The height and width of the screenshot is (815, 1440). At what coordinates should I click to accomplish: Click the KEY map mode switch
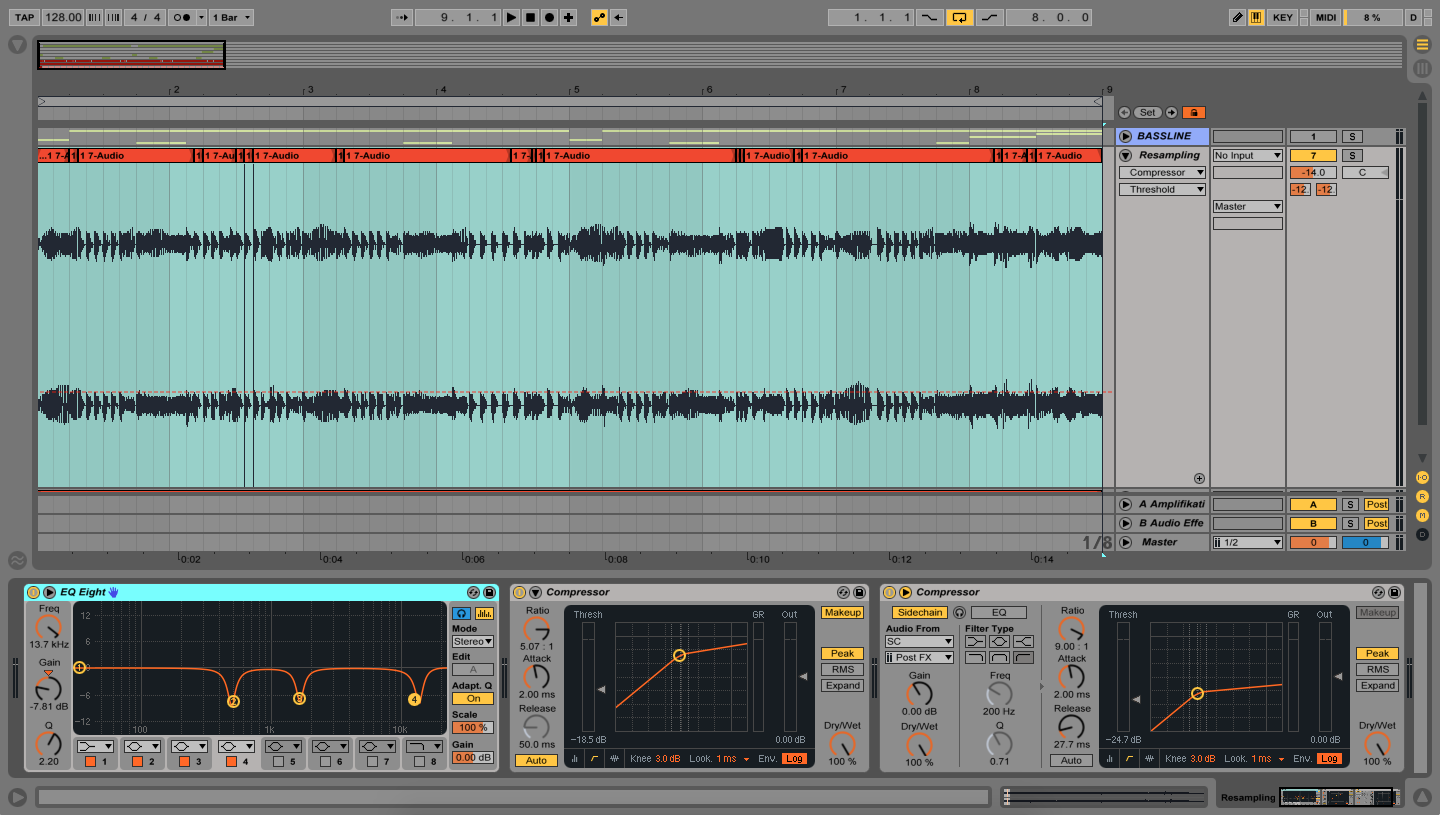pyautogui.click(x=1283, y=17)
